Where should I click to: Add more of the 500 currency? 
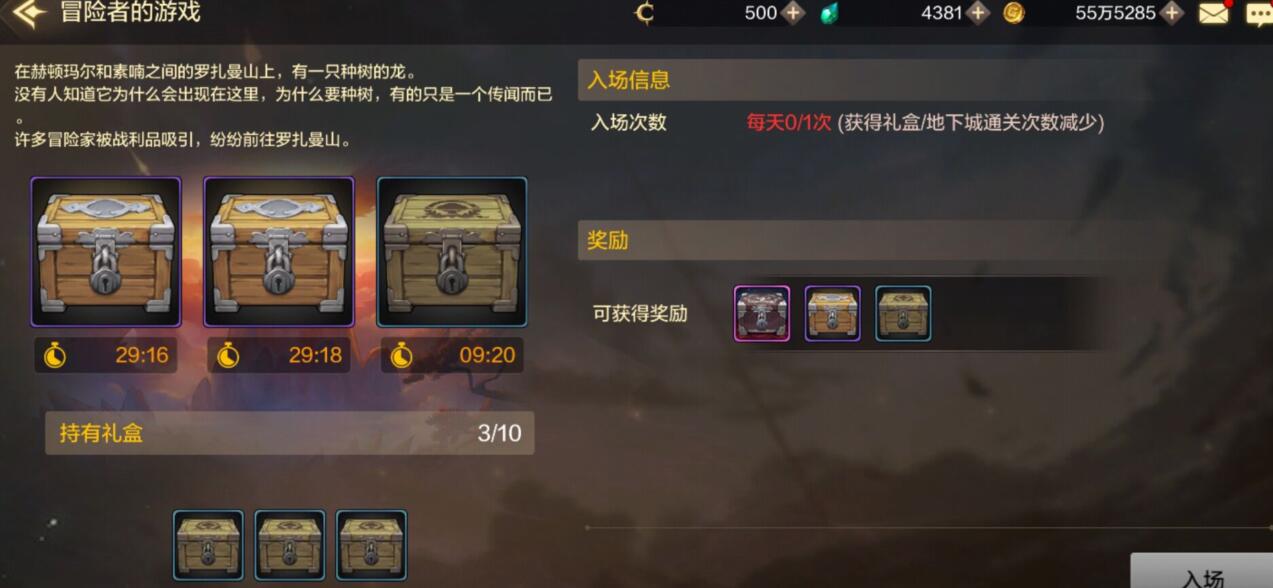(793, 13)
